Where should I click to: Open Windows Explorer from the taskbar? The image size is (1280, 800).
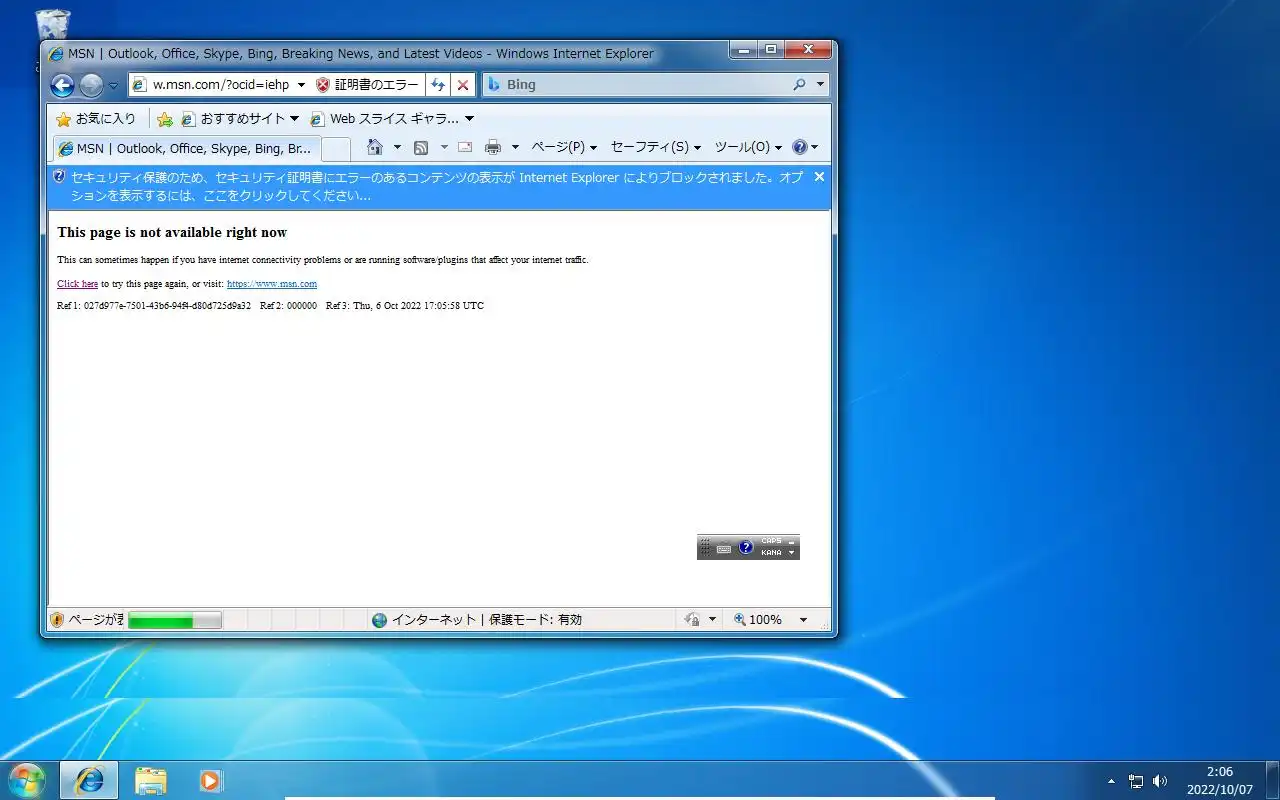click(x=150, y=781)
